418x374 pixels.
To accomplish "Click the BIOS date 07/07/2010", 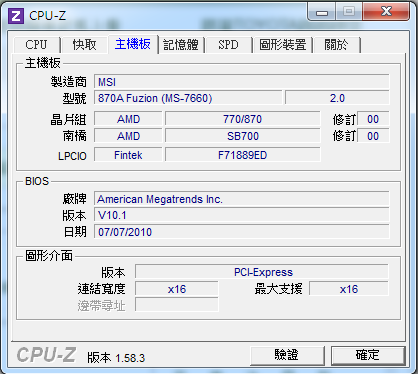I will 242,232.
